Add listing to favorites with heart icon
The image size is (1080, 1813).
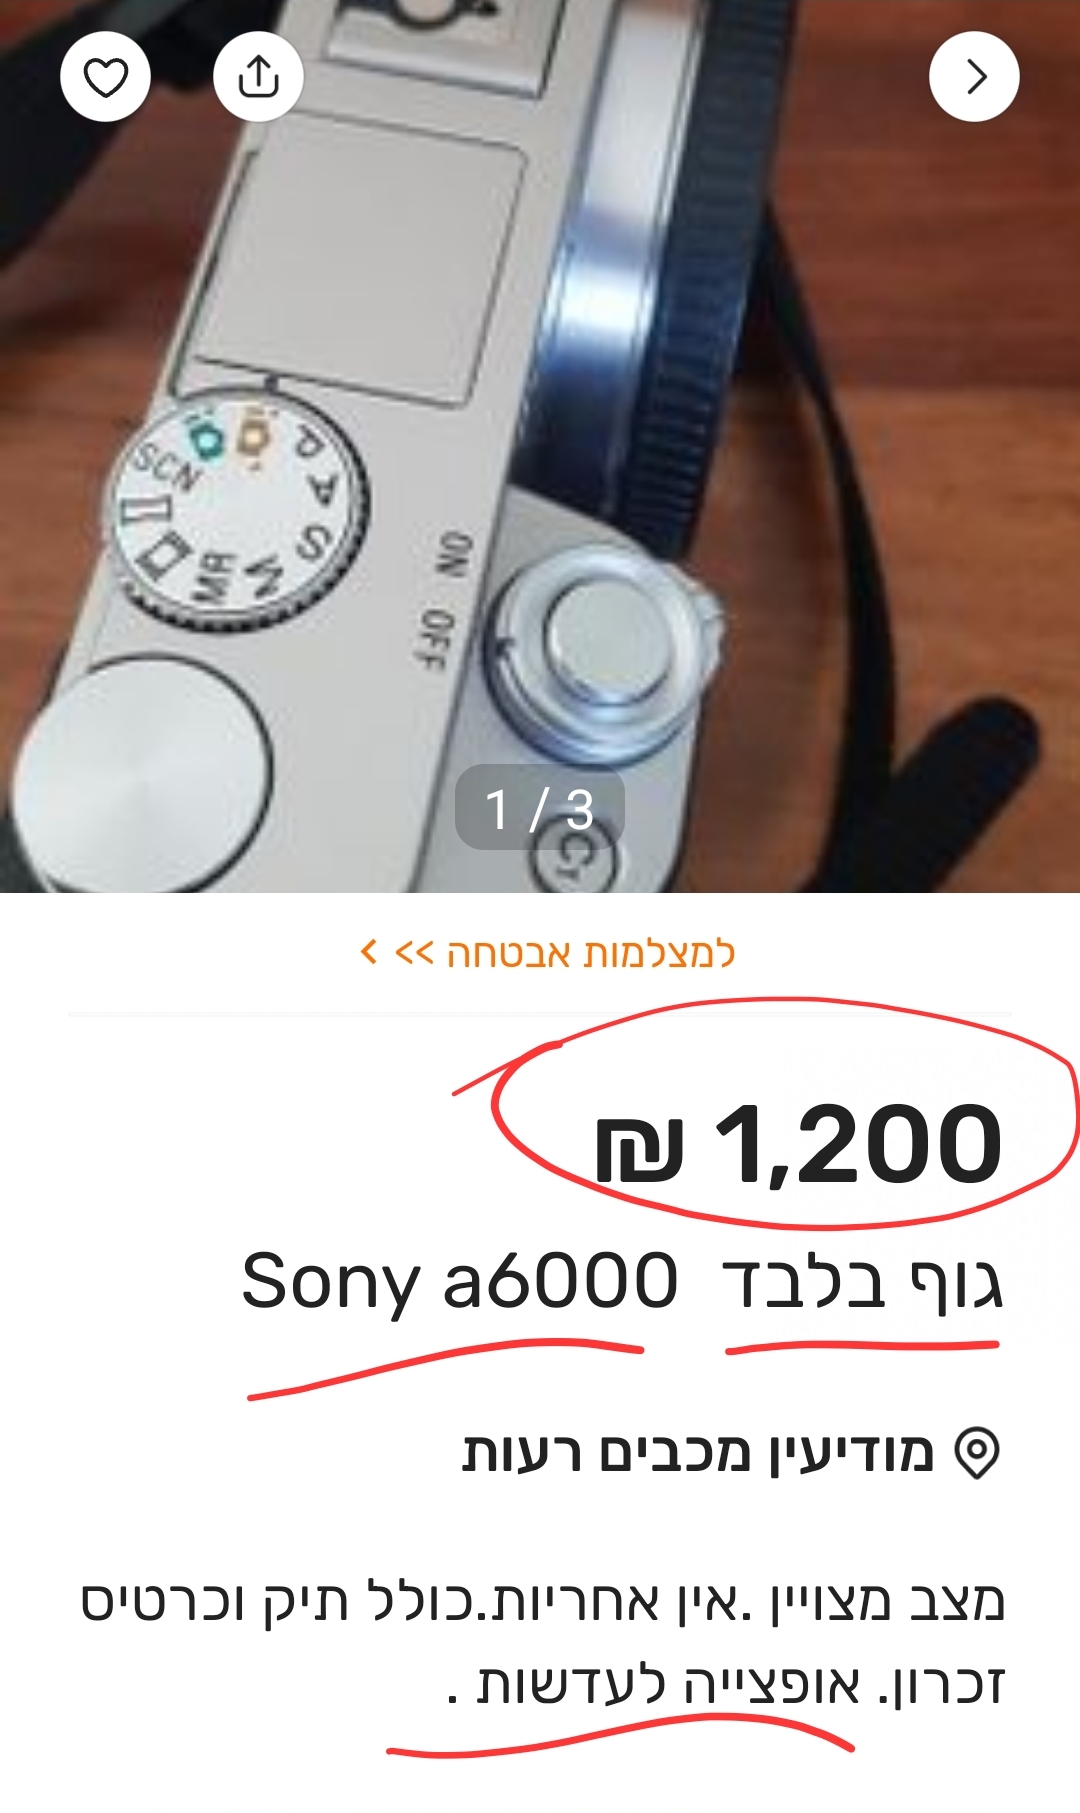105,77
